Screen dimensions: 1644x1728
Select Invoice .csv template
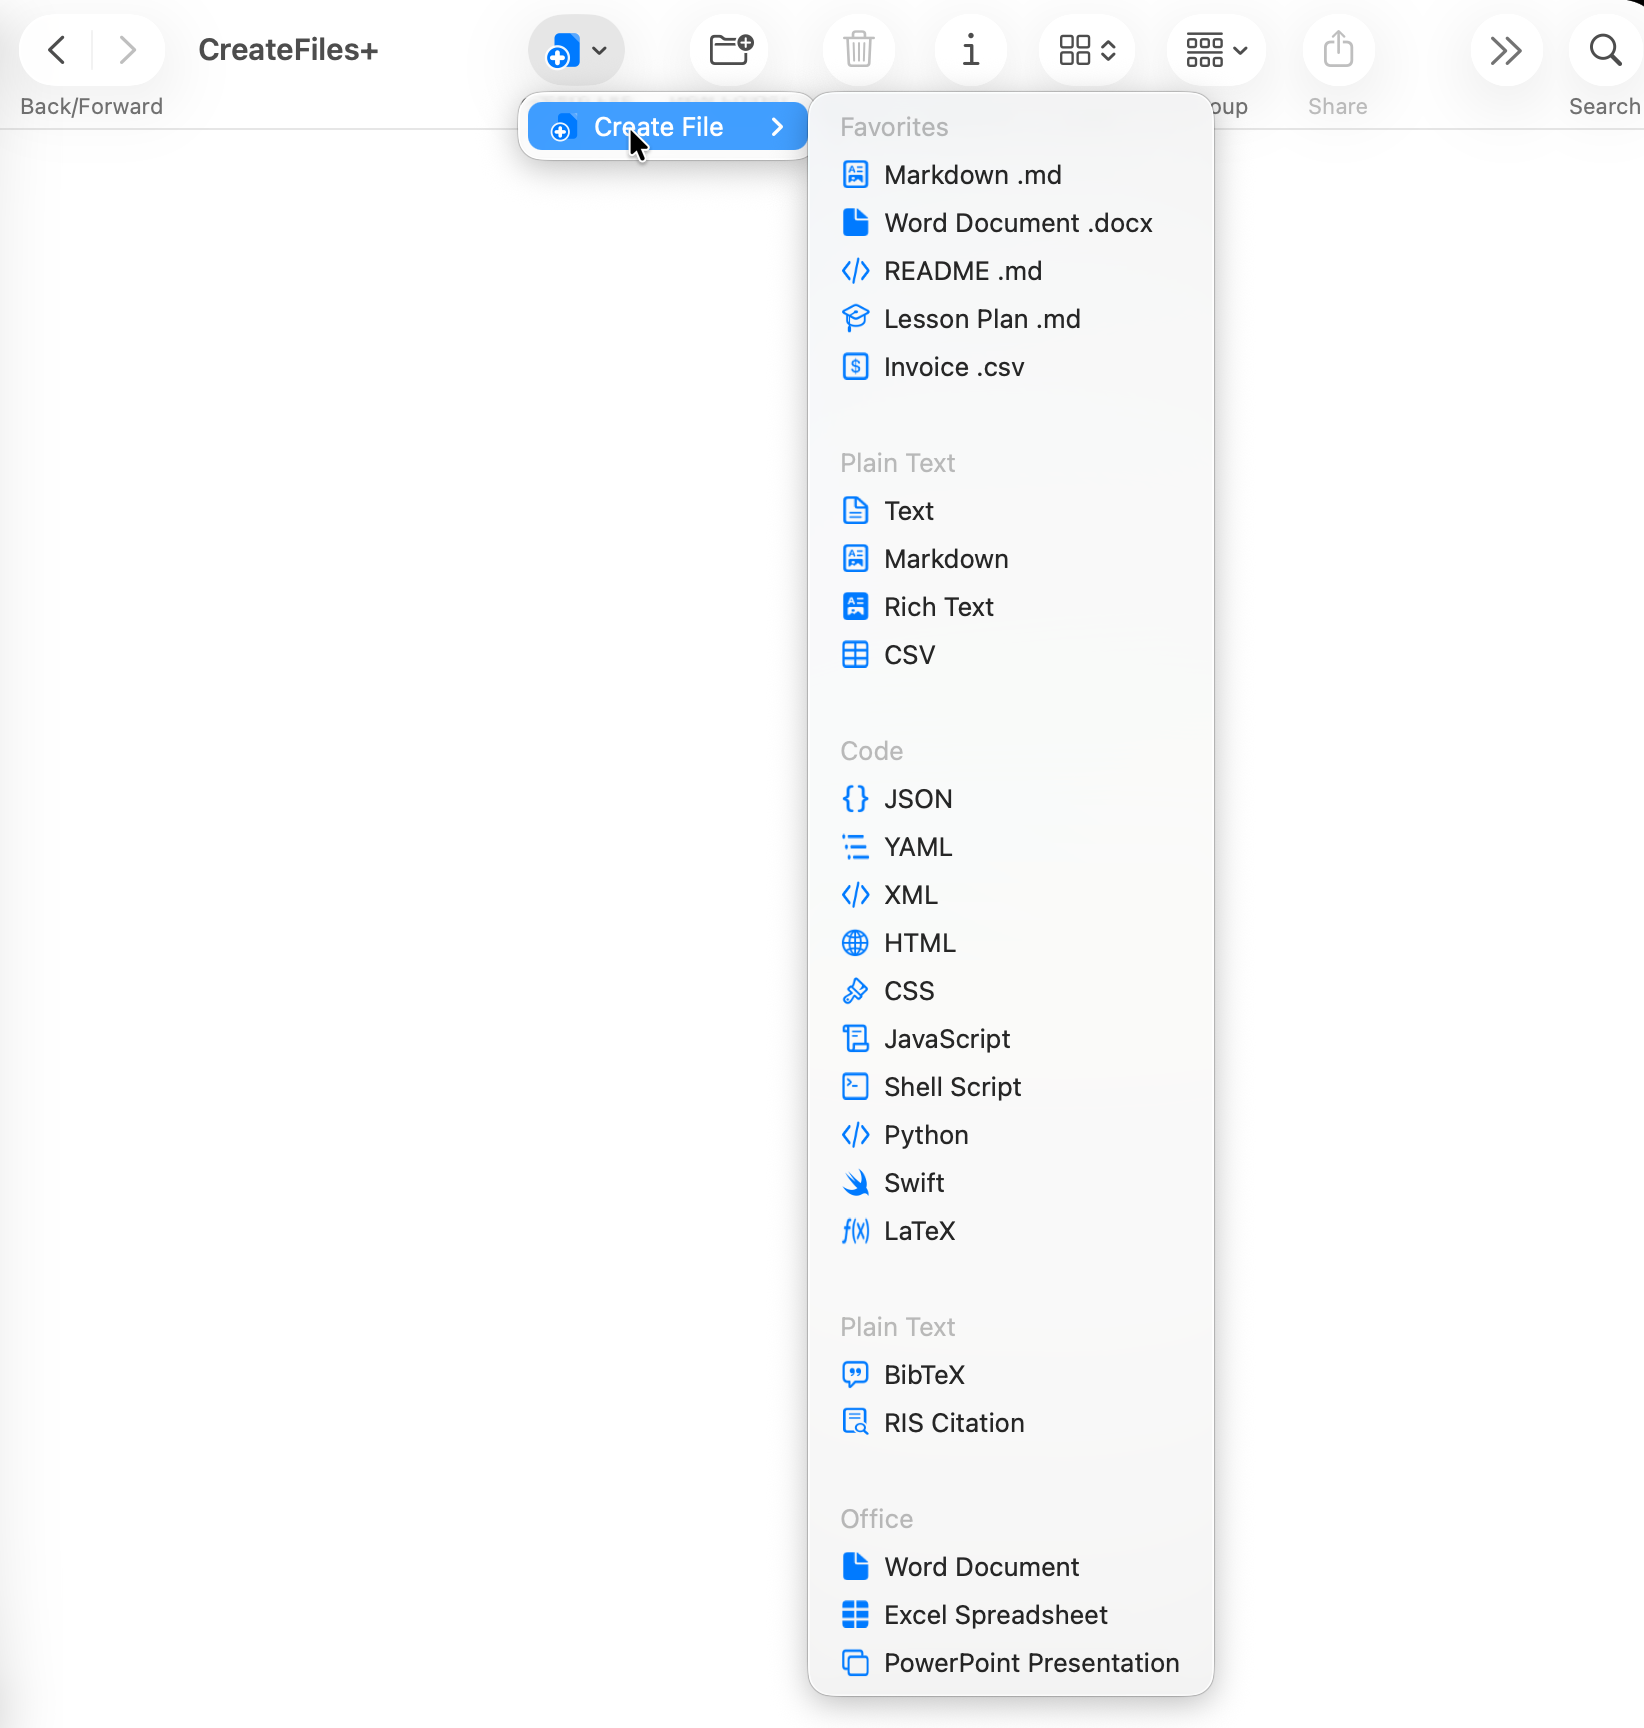coord(1011,367)
